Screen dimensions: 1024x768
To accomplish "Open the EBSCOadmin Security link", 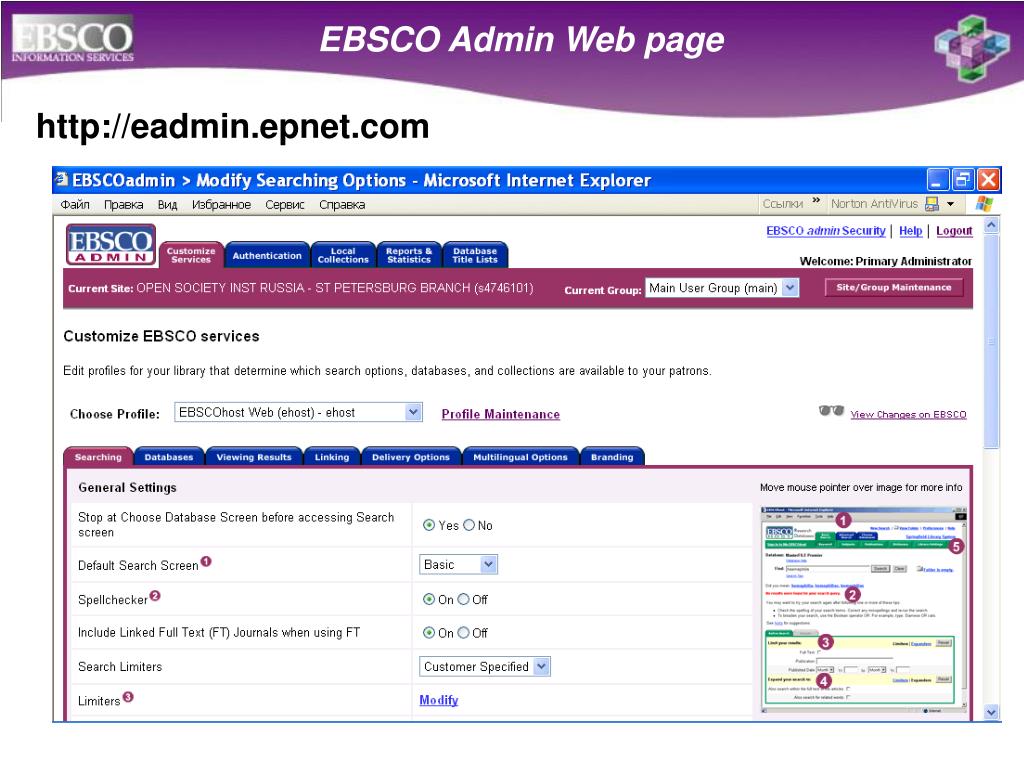I will [x=825, y=231].
